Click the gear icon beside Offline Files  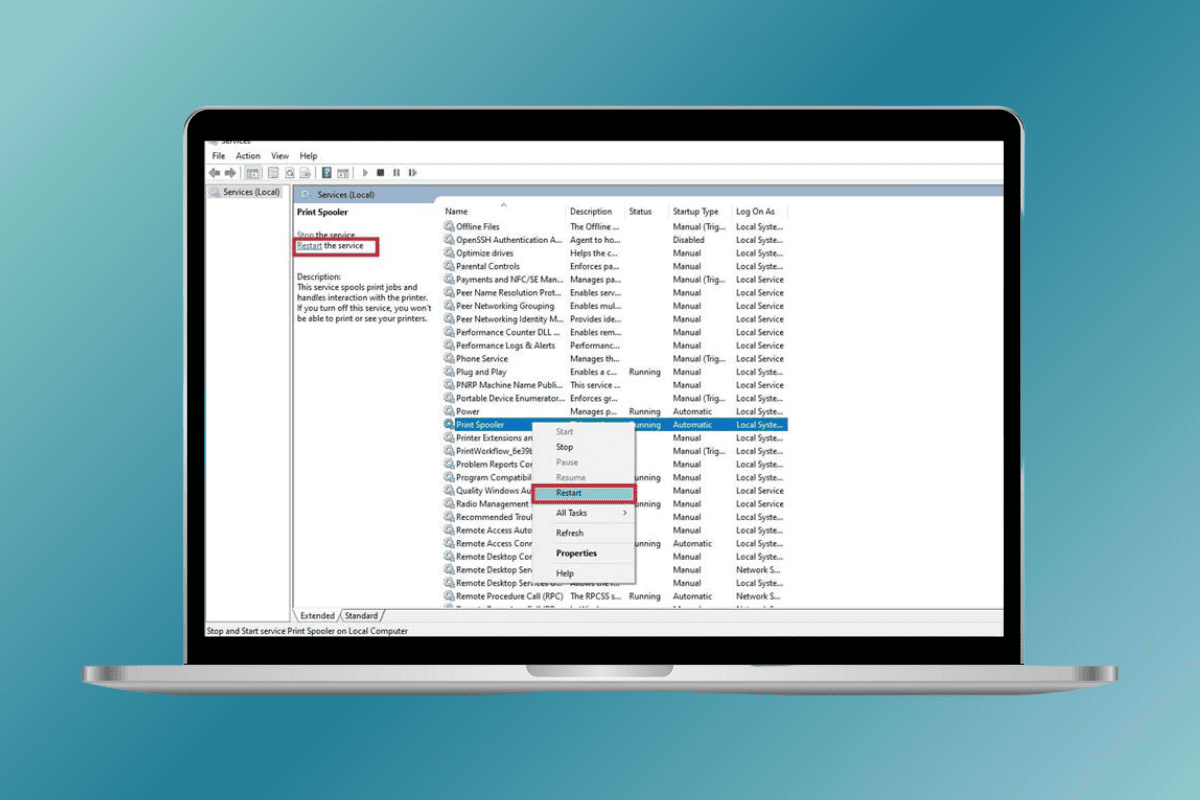tap(449, 227)
